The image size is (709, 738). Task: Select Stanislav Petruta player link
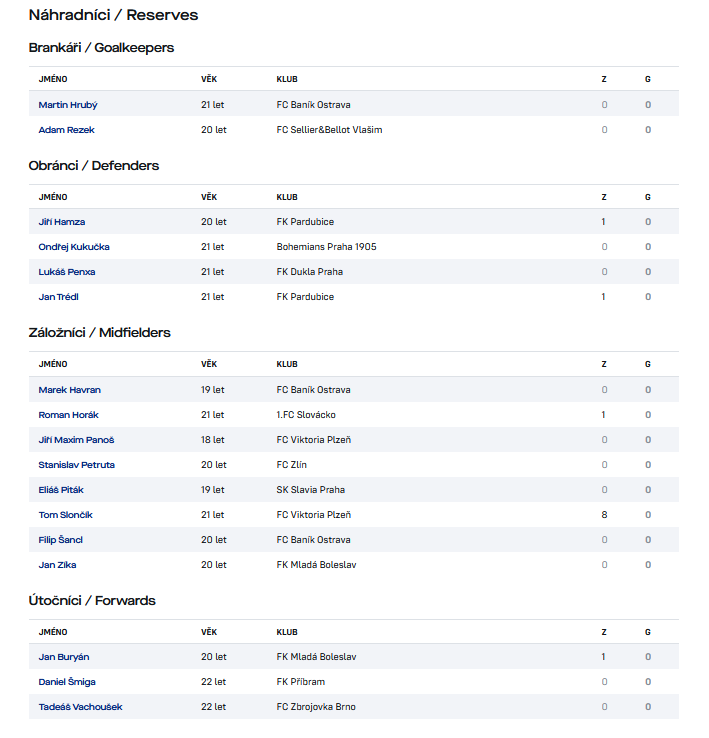pyautogui.click(x=76, y=465)
